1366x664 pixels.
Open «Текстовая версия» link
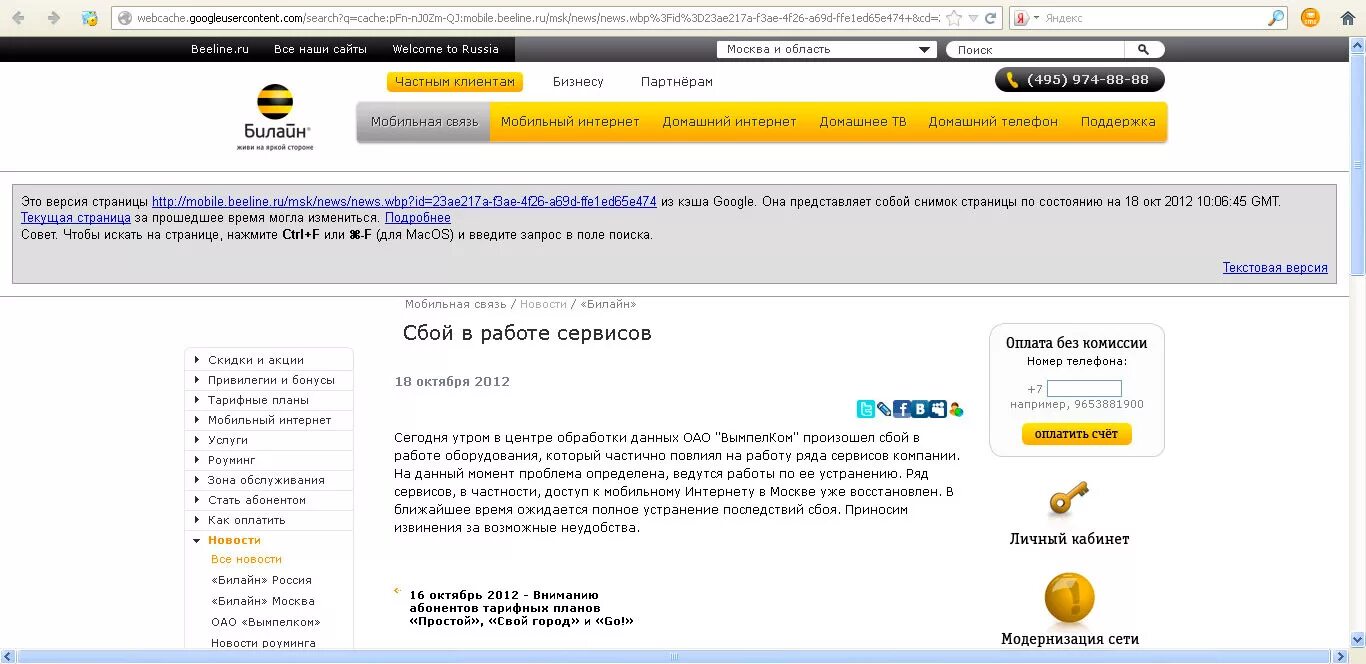pyautogui.click(x=1275, y=268)
